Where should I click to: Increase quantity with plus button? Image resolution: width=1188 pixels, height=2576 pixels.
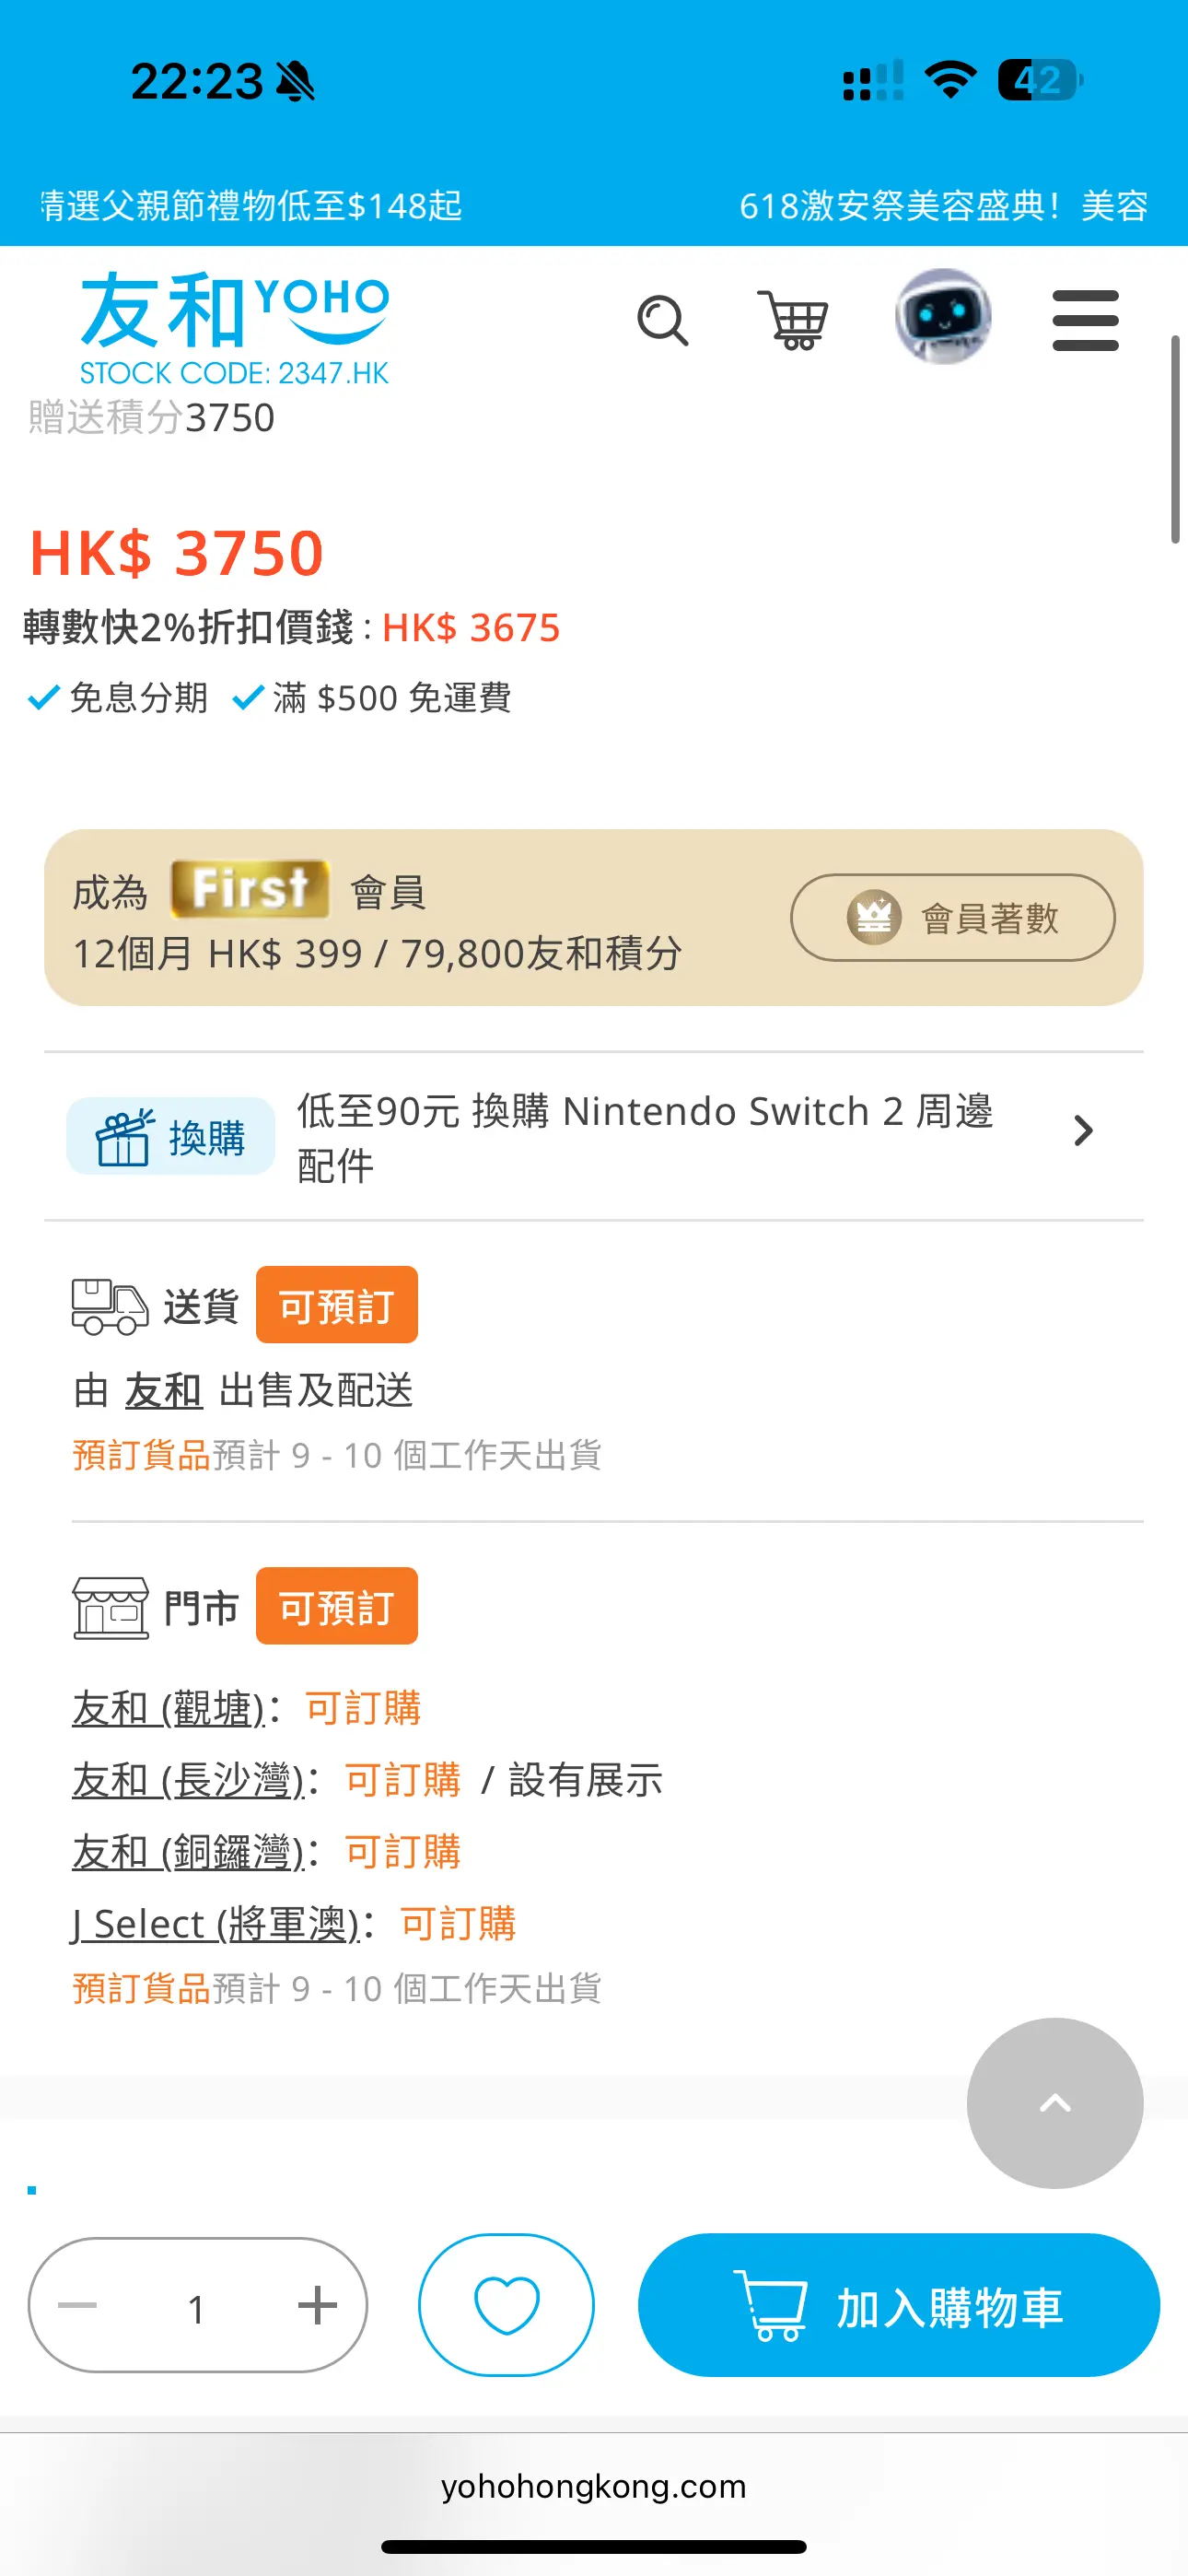pyautogui.click(x=317, y=2305)
